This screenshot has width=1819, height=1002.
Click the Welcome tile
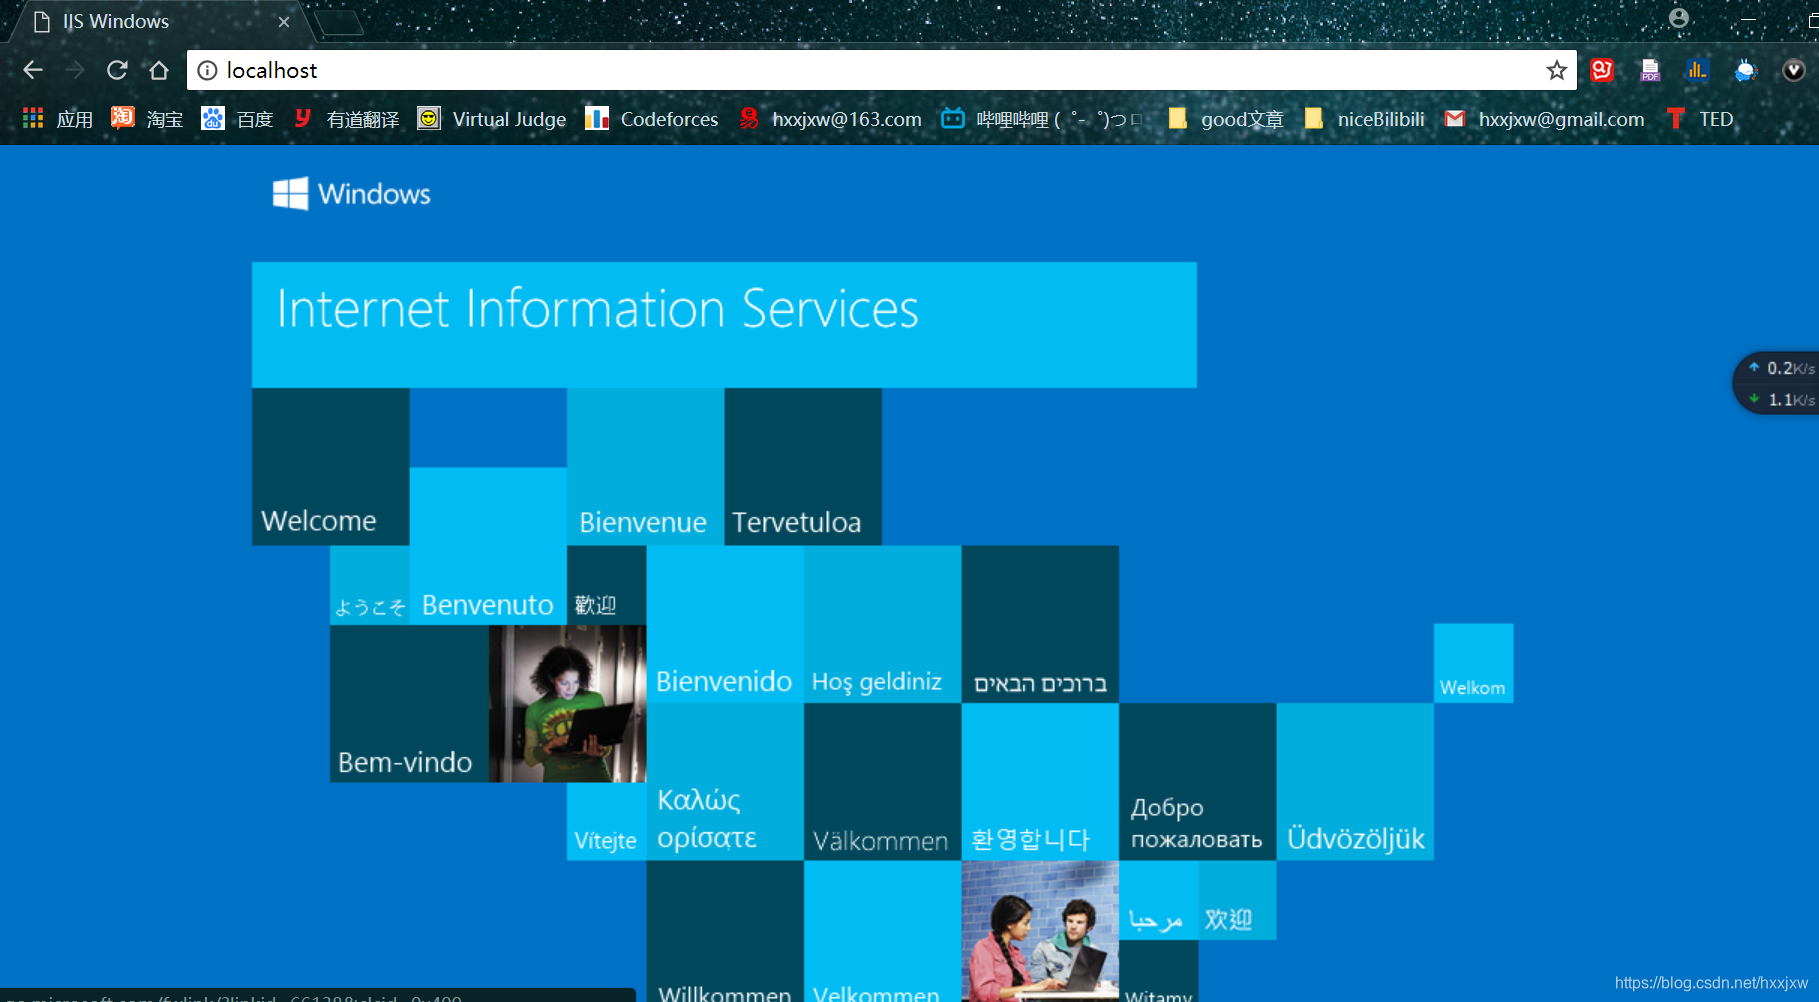[x=330, y=467]
